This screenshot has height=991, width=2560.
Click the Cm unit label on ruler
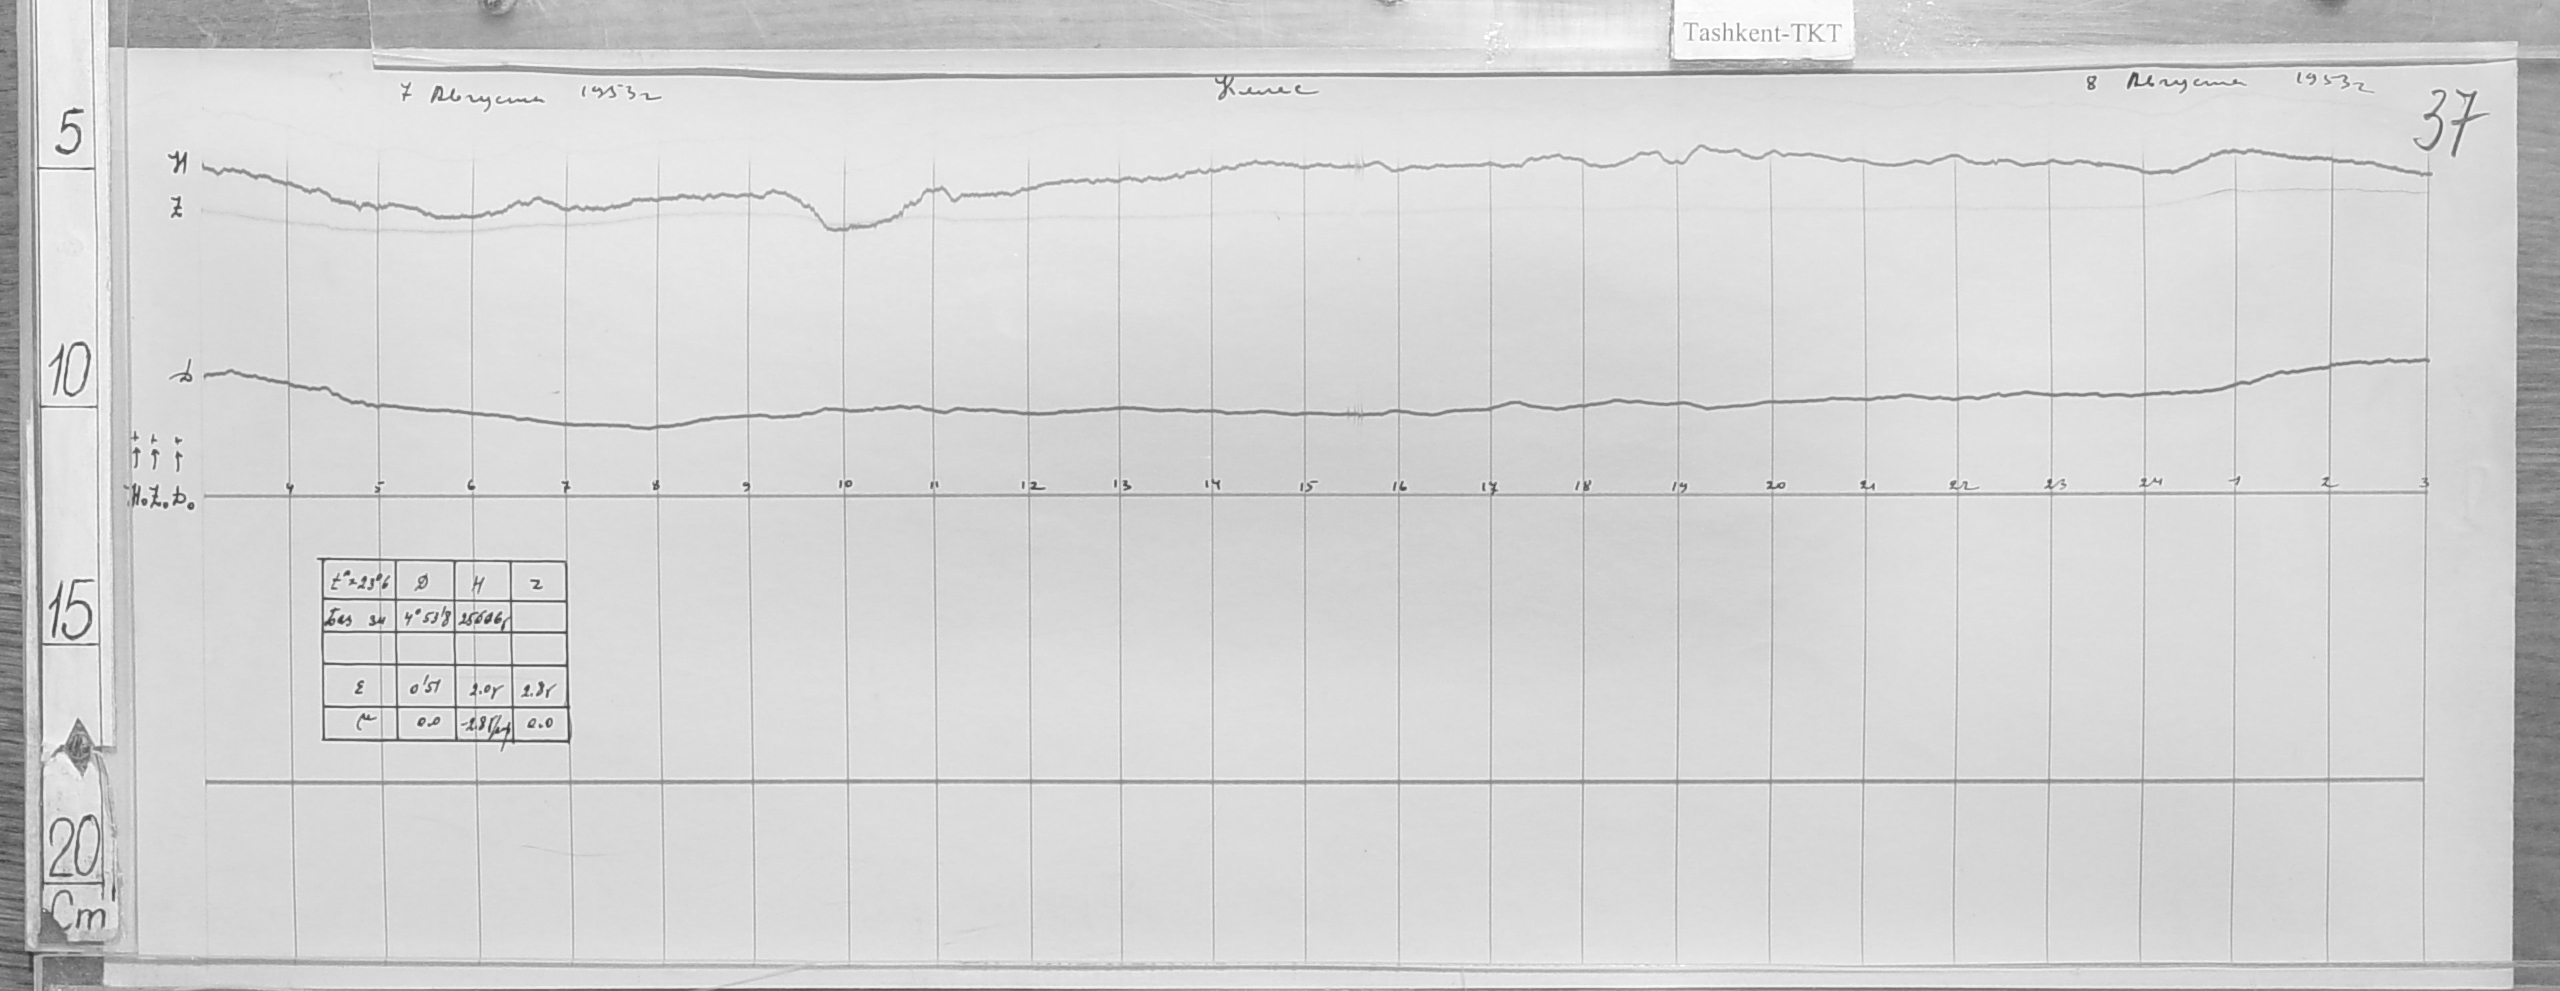[78, 918]
